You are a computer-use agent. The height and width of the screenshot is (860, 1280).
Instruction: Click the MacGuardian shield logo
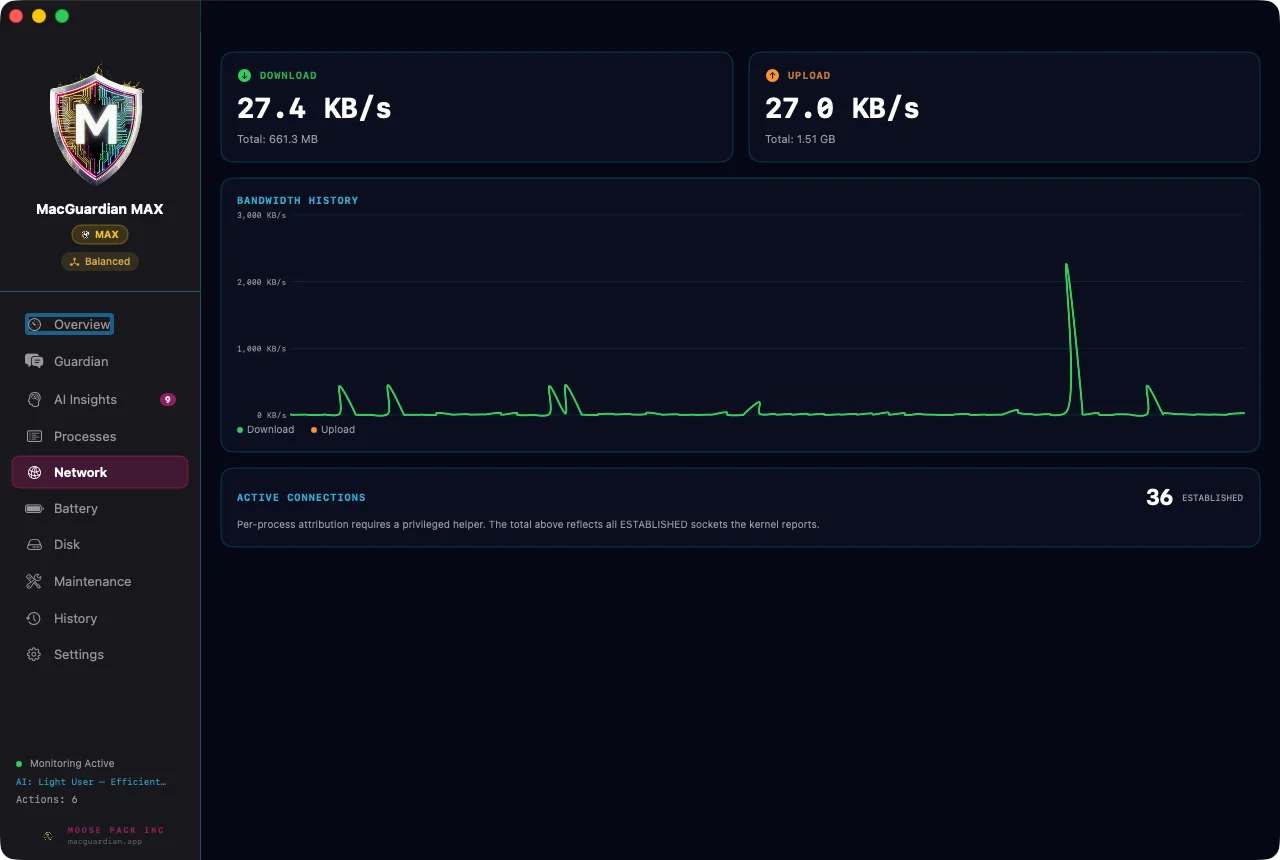[x=96, y=126]
